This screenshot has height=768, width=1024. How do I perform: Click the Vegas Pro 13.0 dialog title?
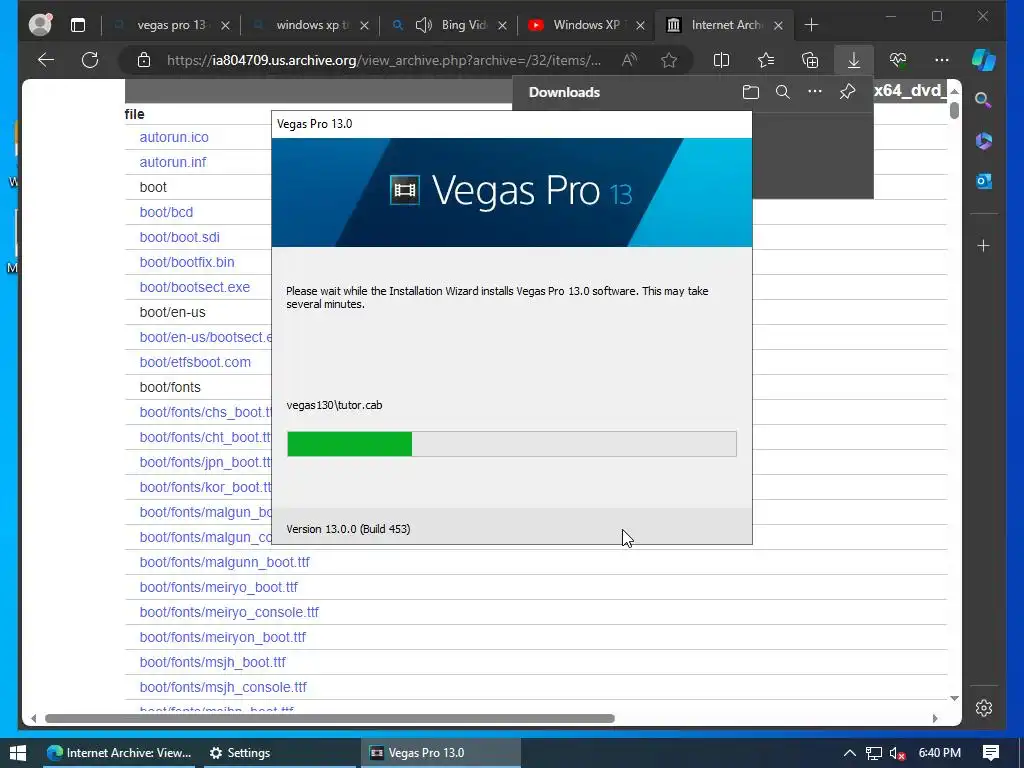click(x=315, y=124)
